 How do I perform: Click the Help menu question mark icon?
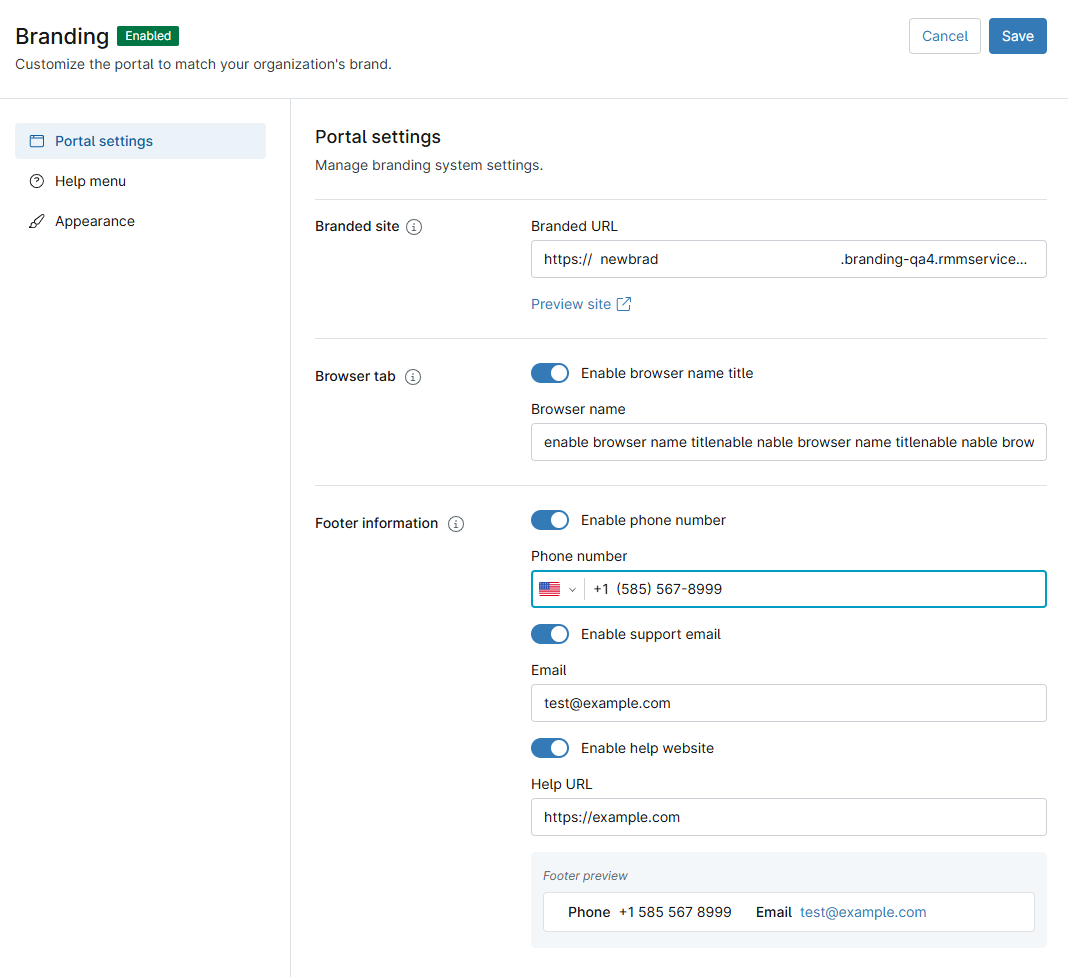(x=37, y=181)
